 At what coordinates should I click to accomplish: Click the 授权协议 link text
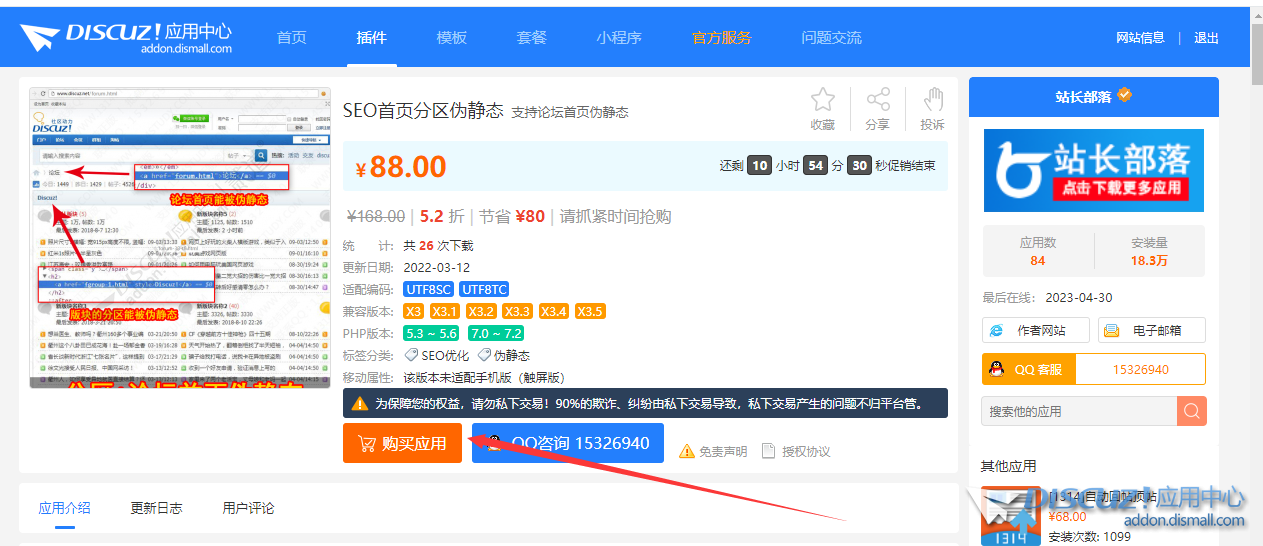[806, 451]
